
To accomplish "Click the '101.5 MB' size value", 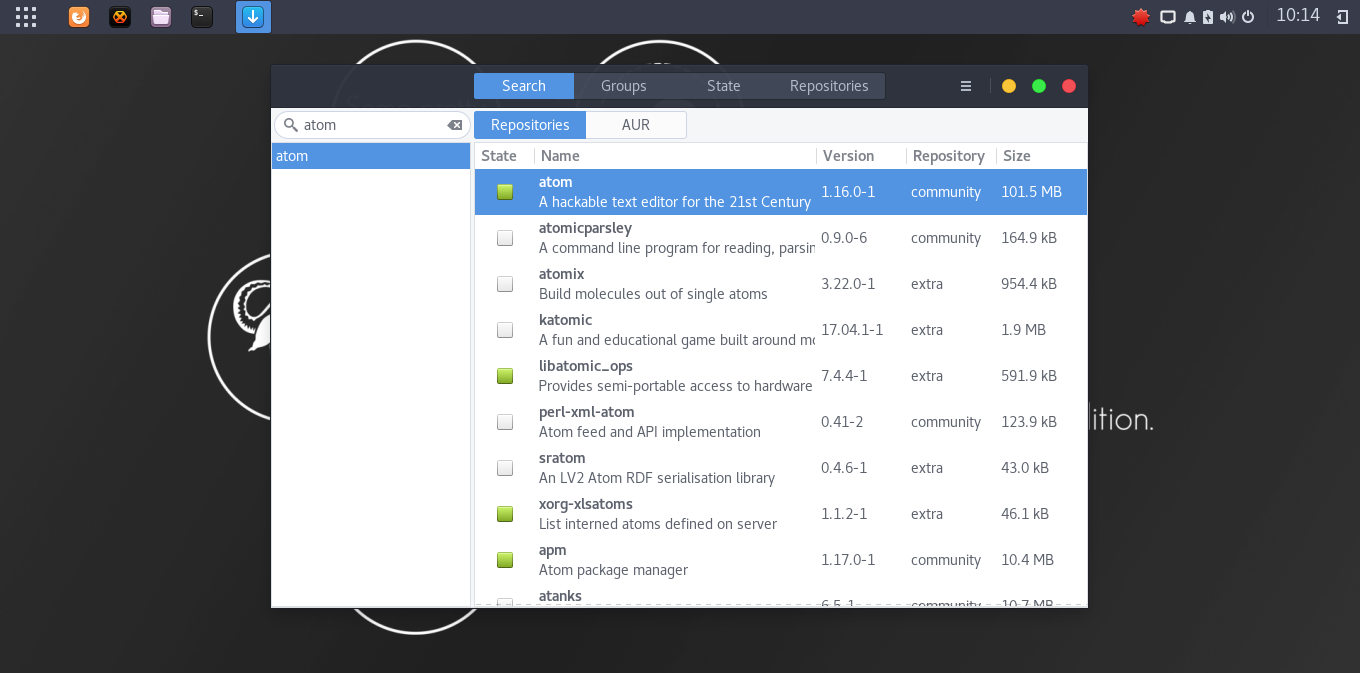I will pos(1031,192).
